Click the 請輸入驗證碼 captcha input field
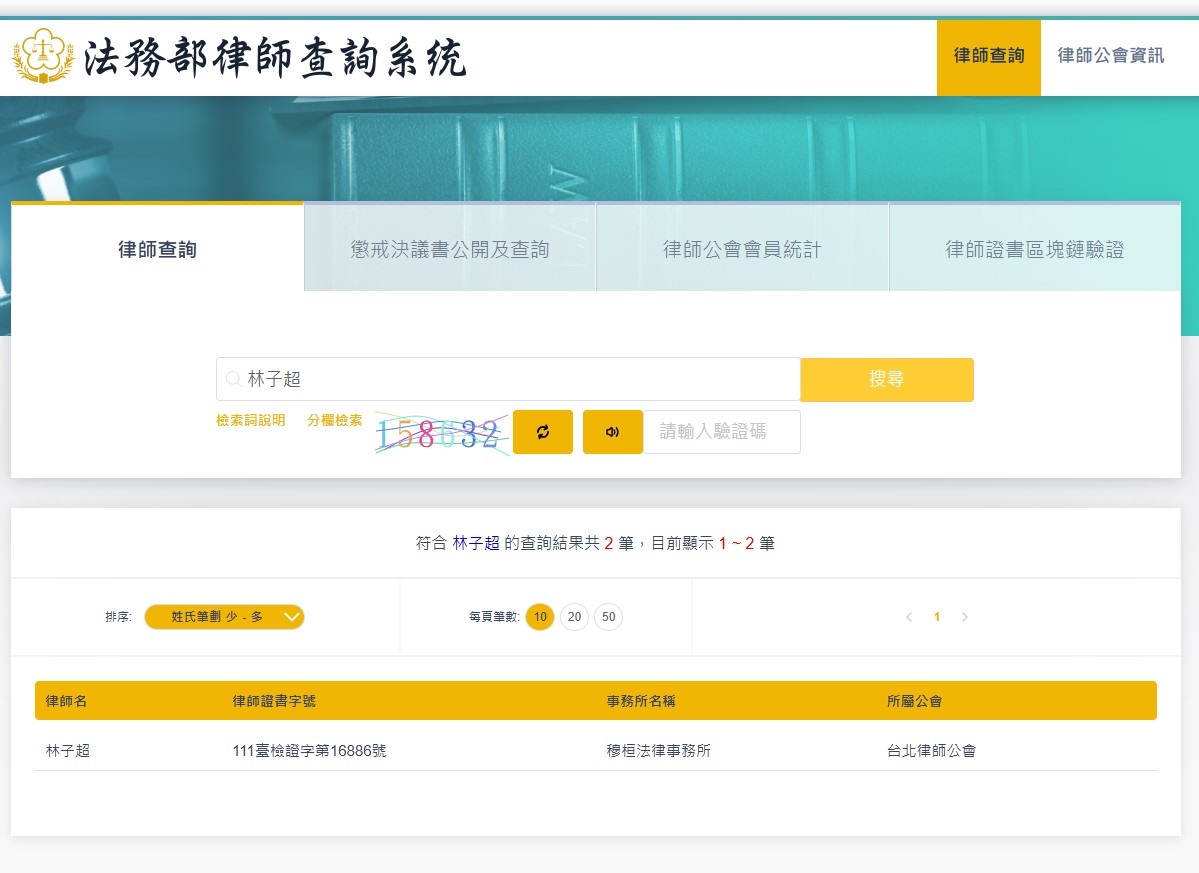The image size is (1199, 873). (721, 432)
